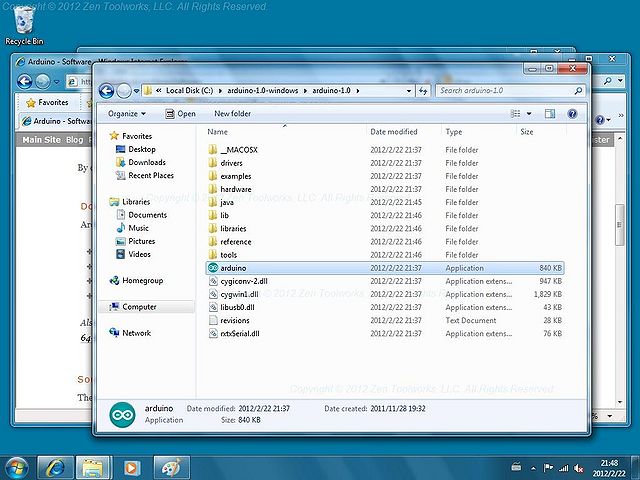Screen dimensions: 640x480
Task: Select the drivers folder icon
Action: click(x=213, y=163)
